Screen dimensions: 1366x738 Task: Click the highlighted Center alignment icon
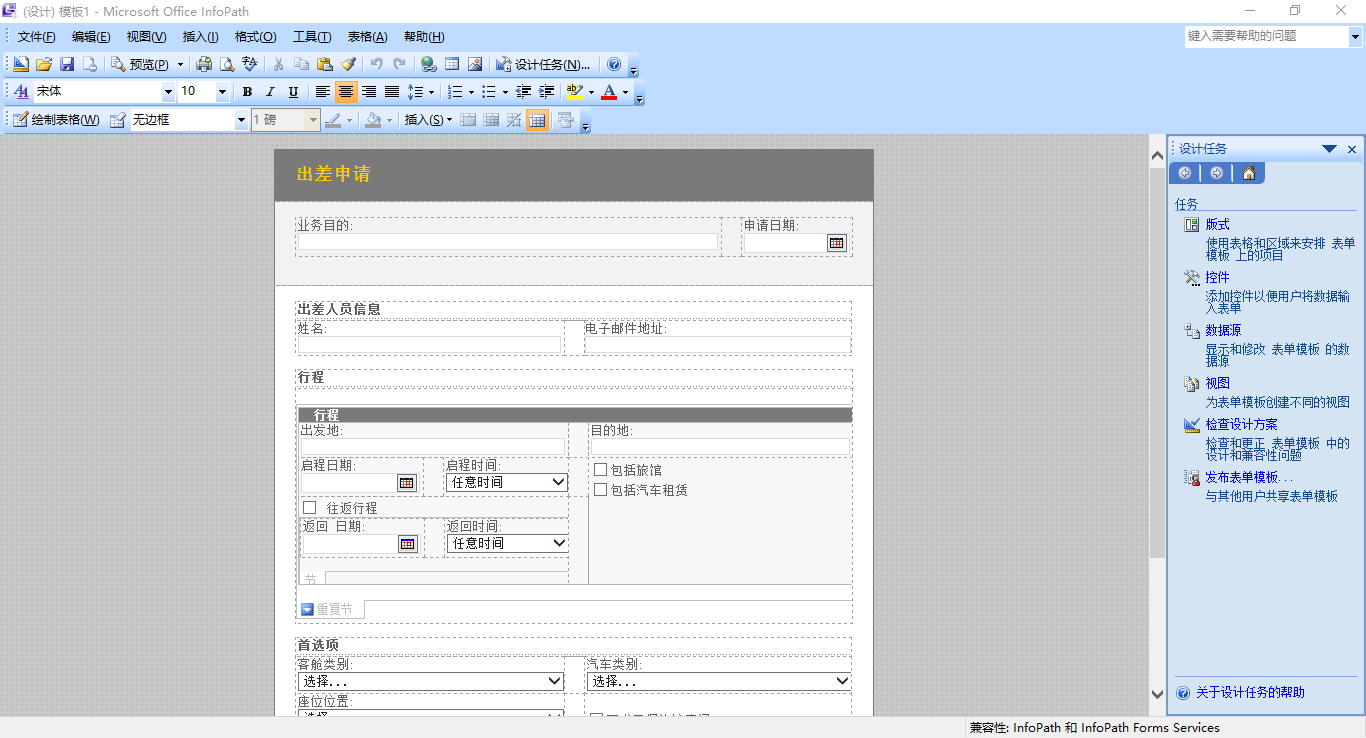coord(345,92)
